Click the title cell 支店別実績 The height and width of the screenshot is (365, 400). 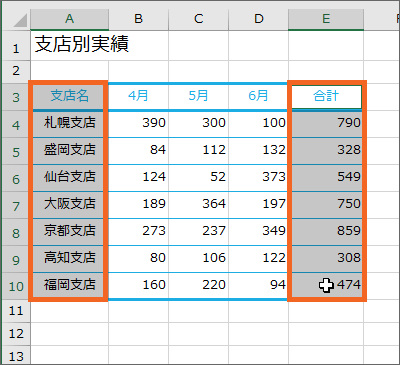69,46
